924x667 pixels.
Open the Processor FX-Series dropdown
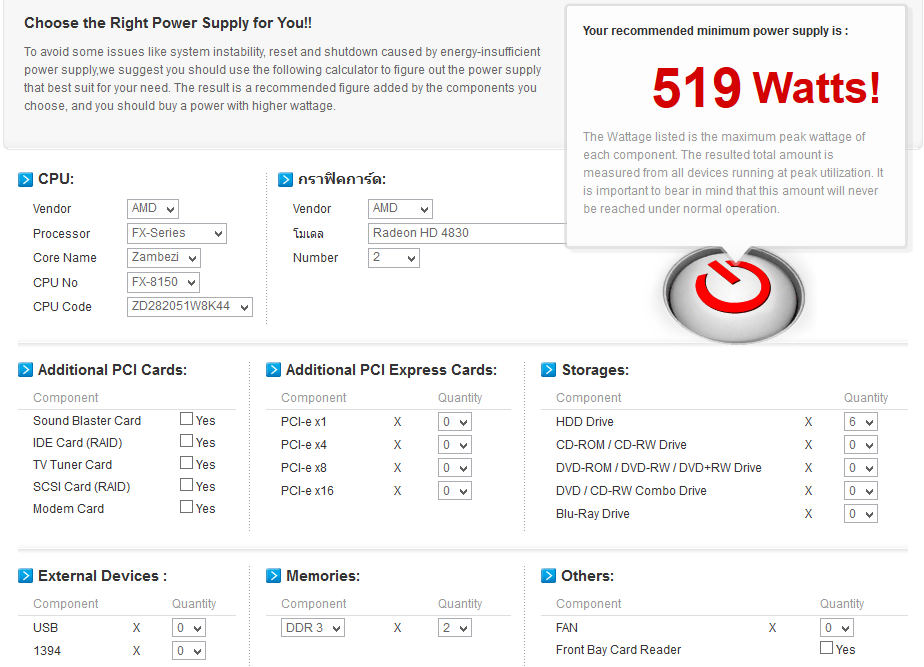tap(177, 233)
